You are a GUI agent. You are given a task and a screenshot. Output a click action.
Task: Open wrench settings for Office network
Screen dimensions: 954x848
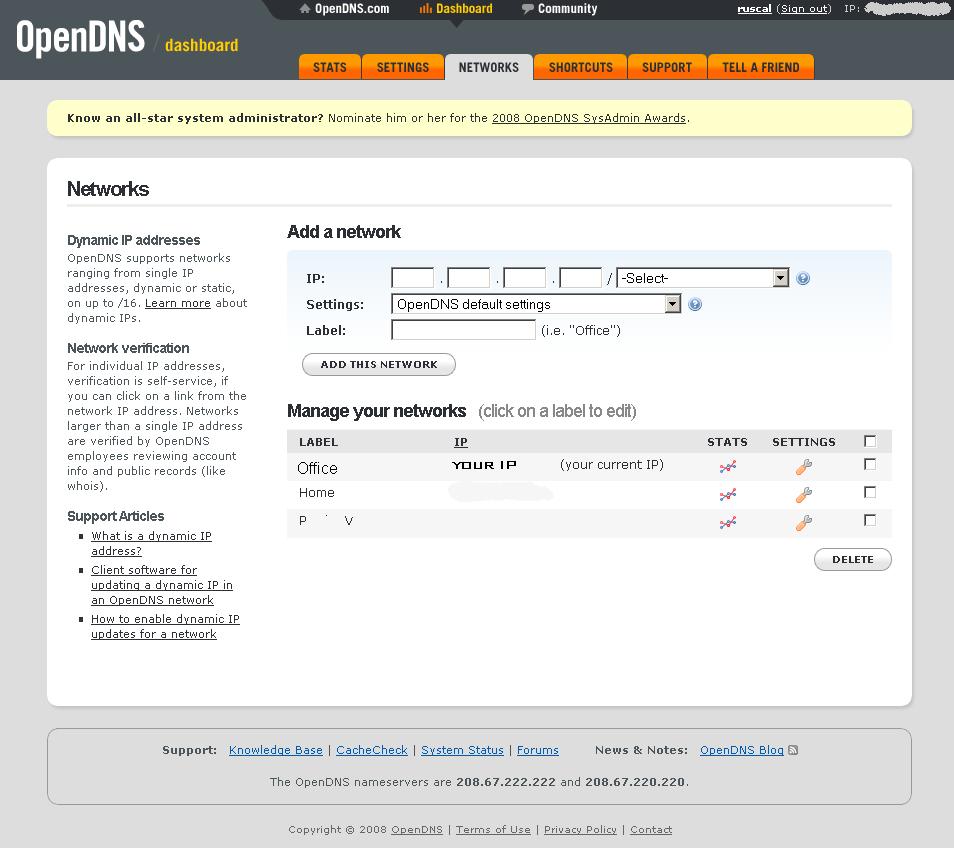click(x=804, y=467)
